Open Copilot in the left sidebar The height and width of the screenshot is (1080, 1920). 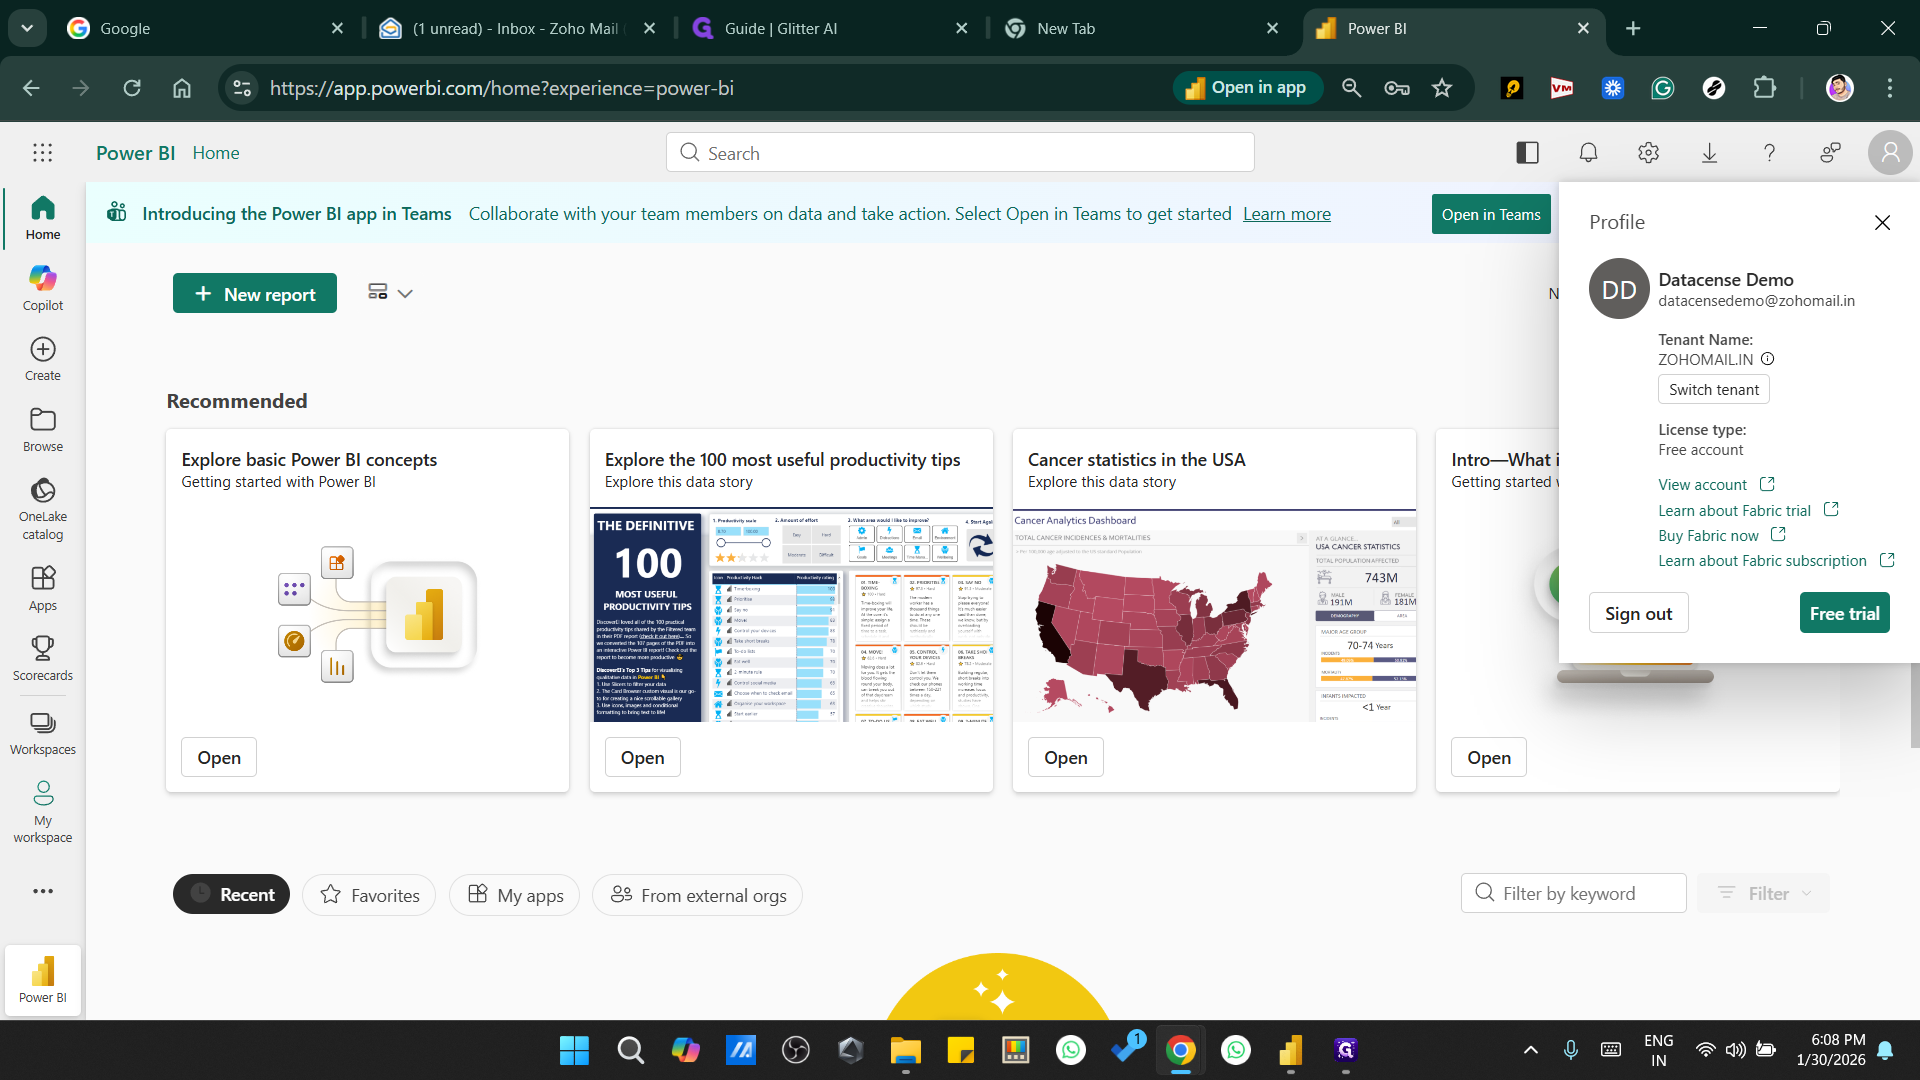pos(43,288)
